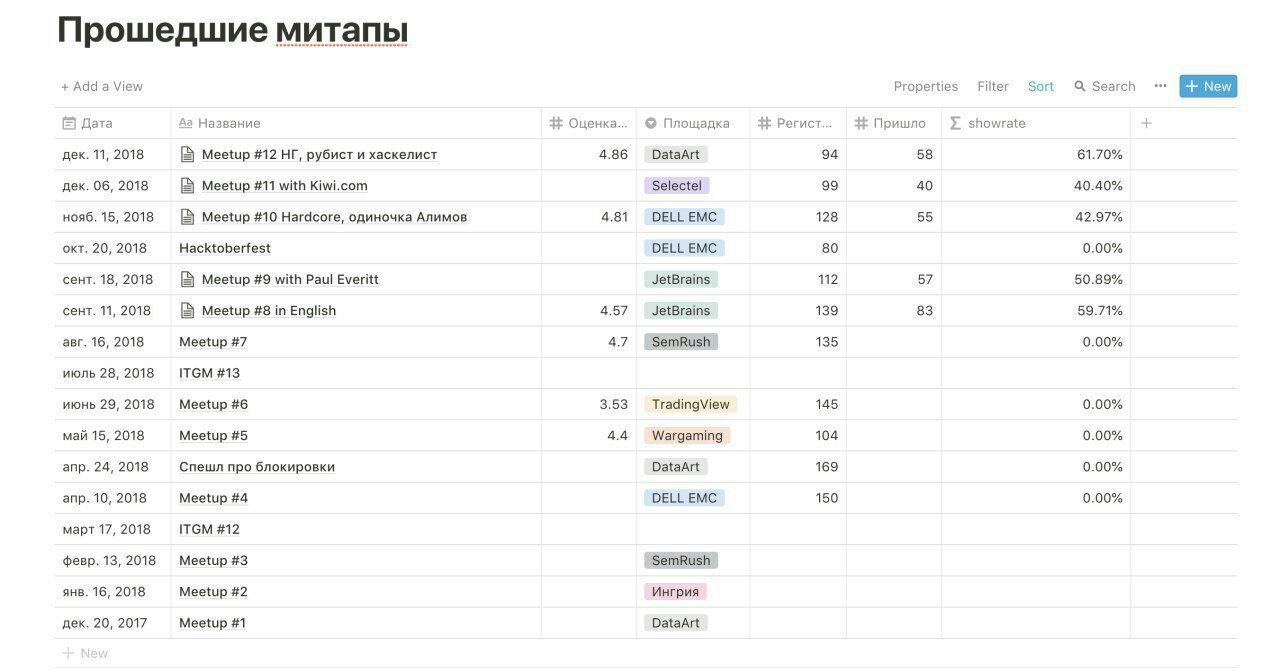
Task: Click the date февр. 13, 2018
Action: coord(109,560)
